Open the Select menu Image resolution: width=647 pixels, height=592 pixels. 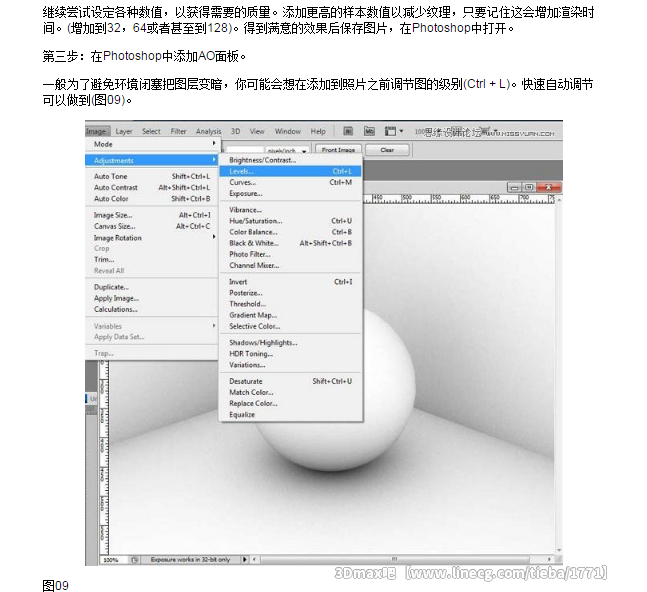click(151, 131)
